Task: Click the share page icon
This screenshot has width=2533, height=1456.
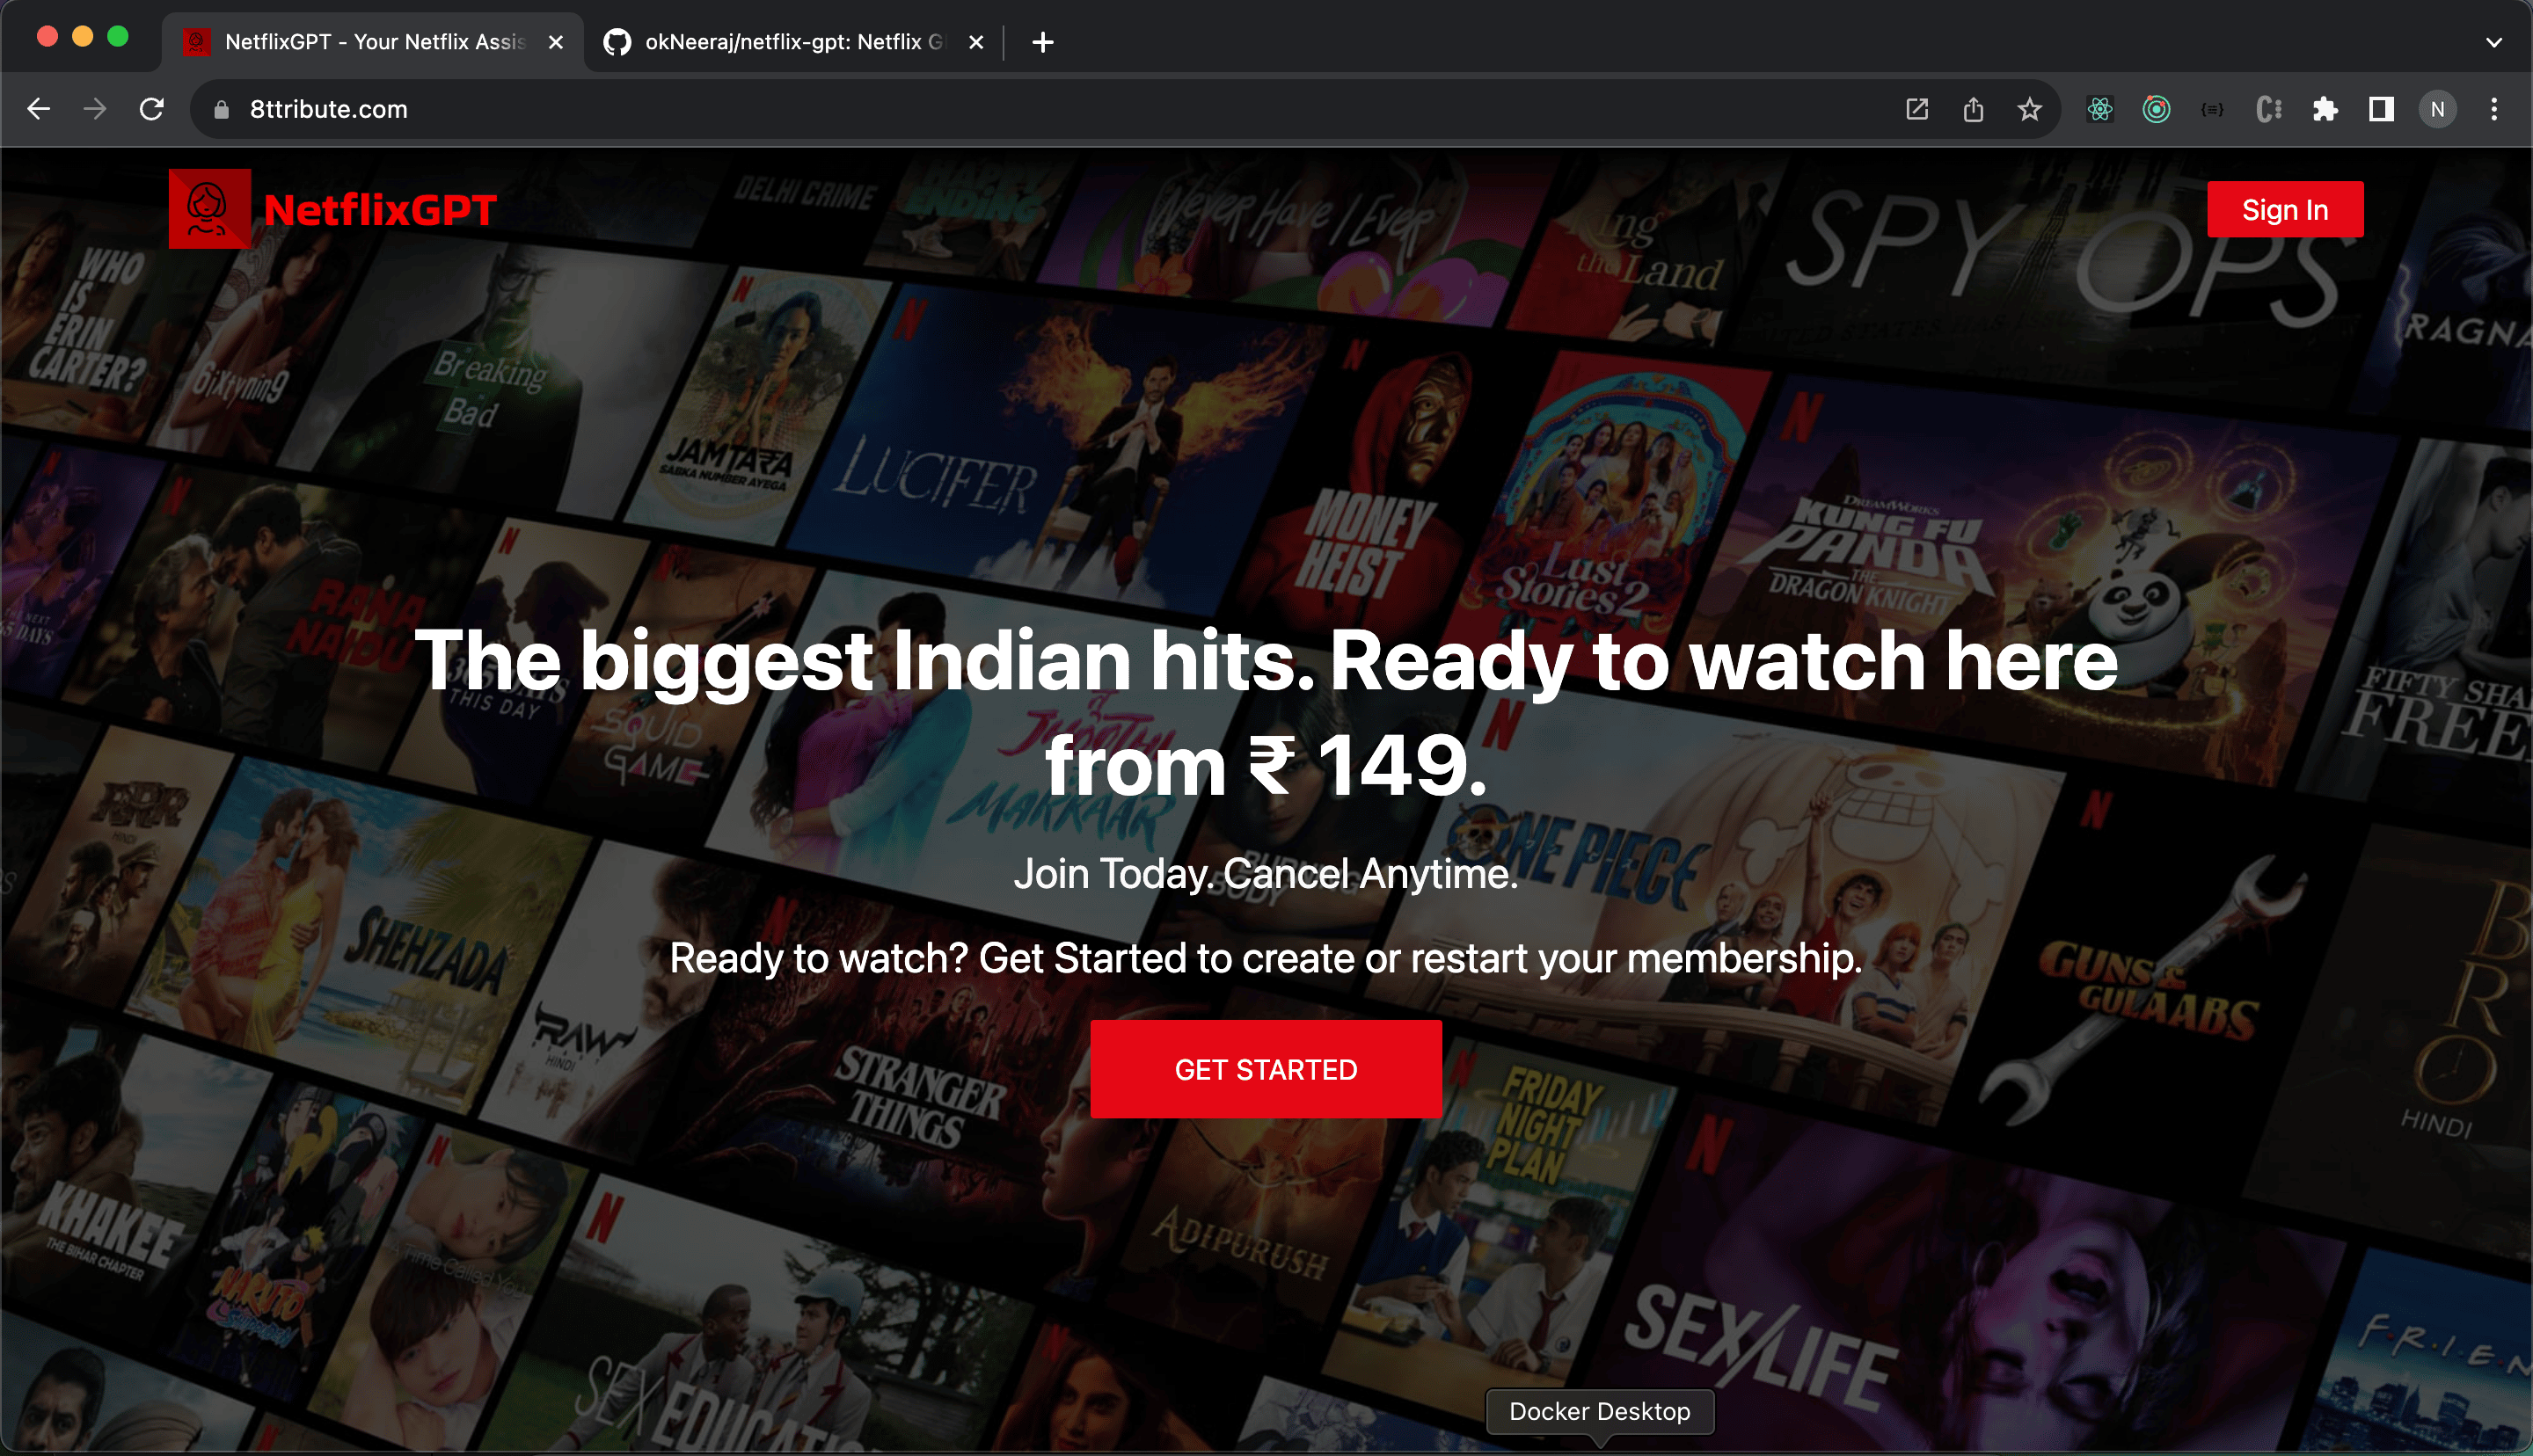Action: pyautogui.click(x=1973, y=109)
